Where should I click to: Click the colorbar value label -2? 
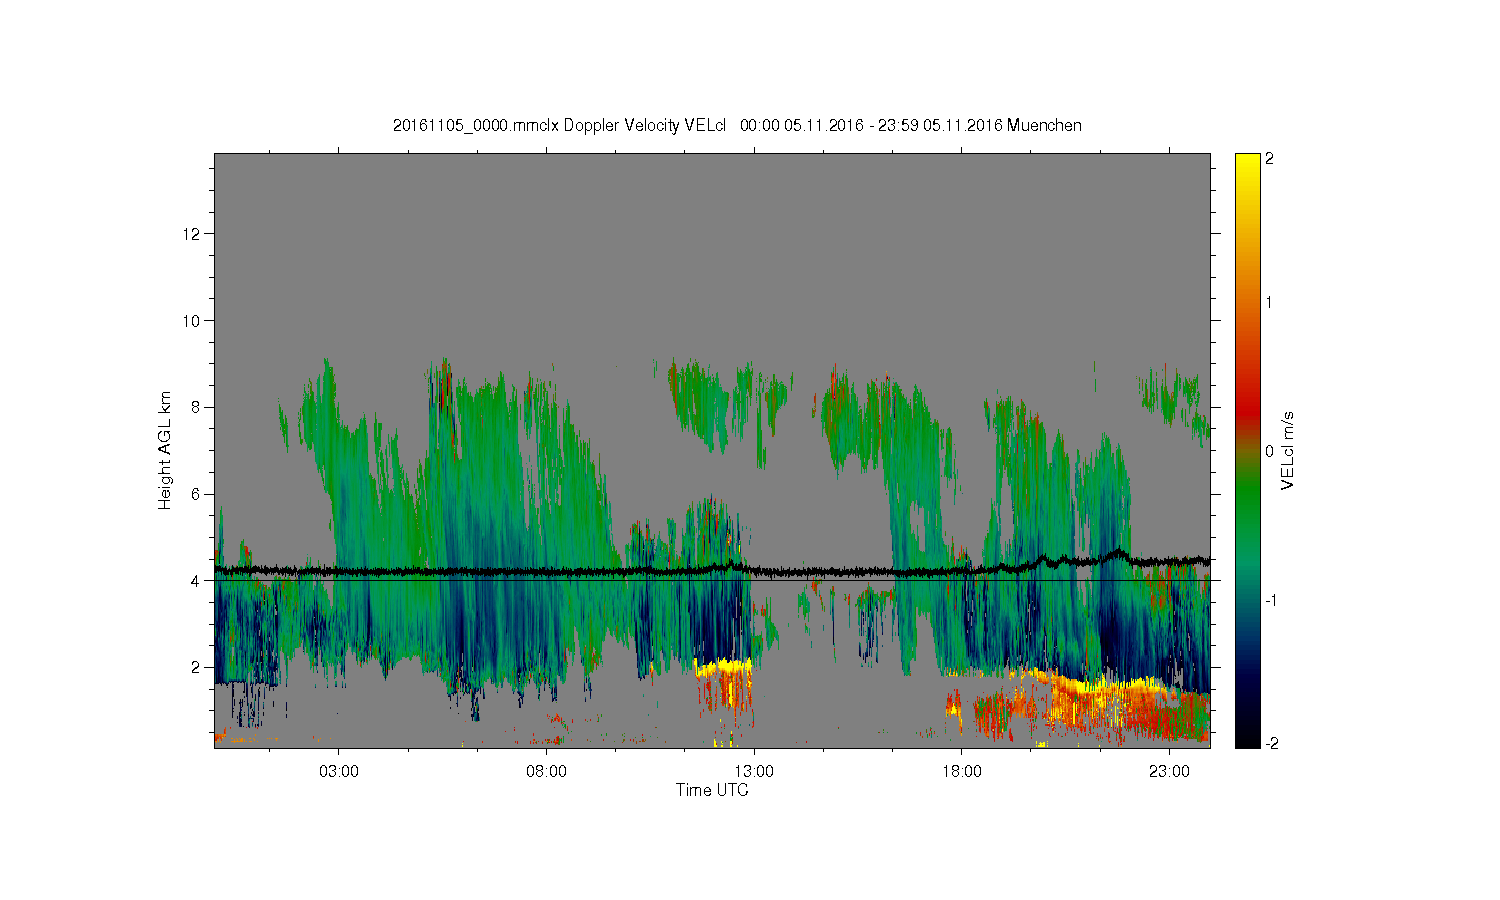pyautogui.click(x=1272, y=743)
